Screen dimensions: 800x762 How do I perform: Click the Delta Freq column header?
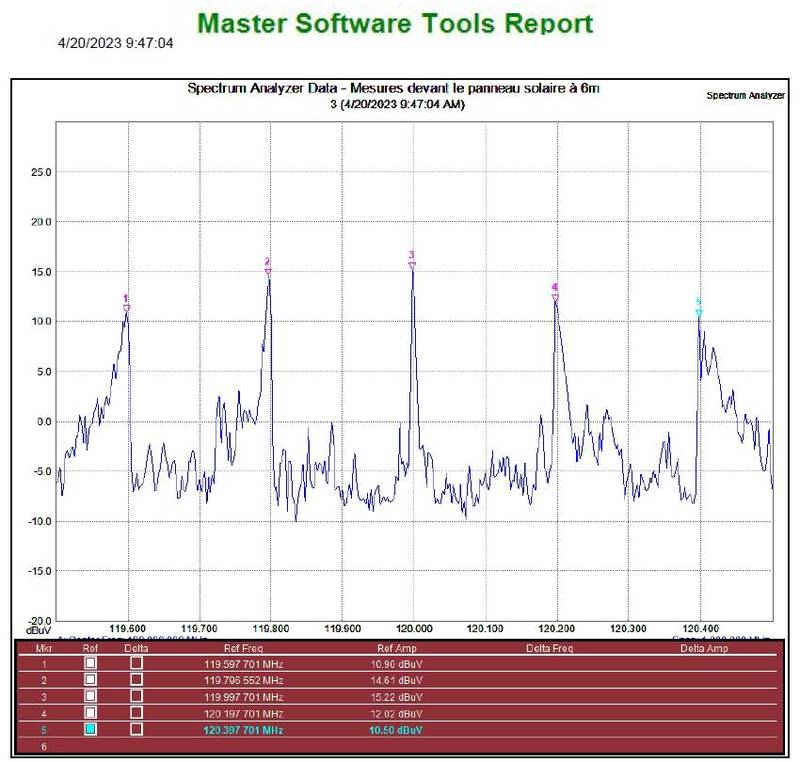coord(550,648)
